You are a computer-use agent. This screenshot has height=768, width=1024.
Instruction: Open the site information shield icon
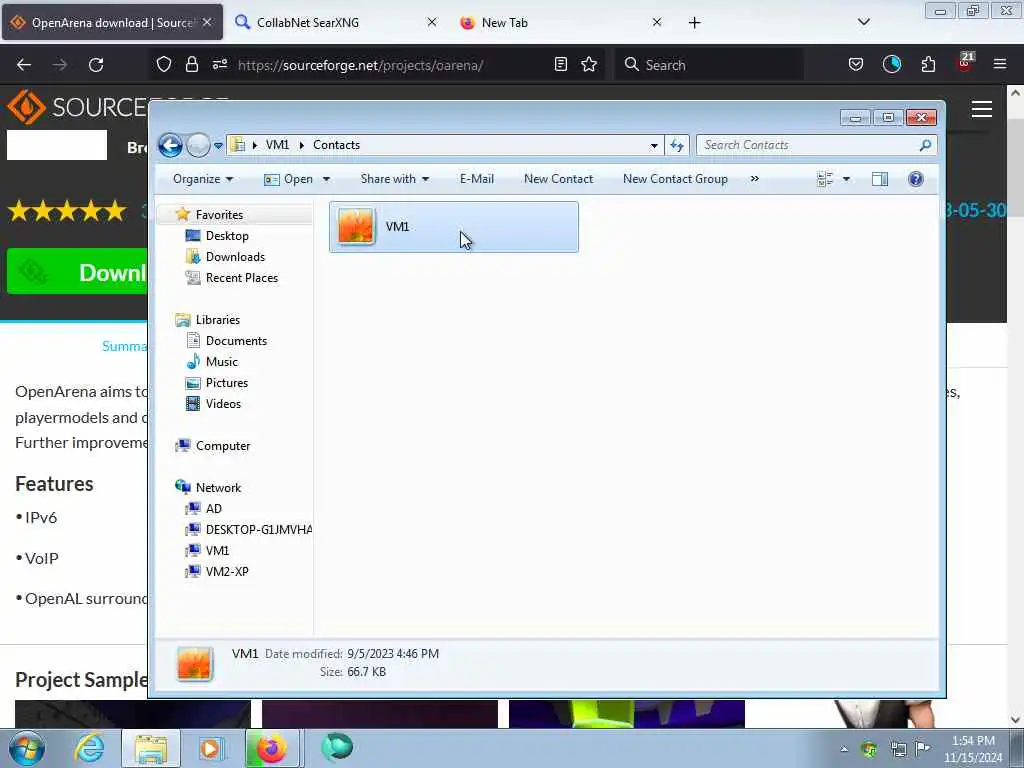164,64
